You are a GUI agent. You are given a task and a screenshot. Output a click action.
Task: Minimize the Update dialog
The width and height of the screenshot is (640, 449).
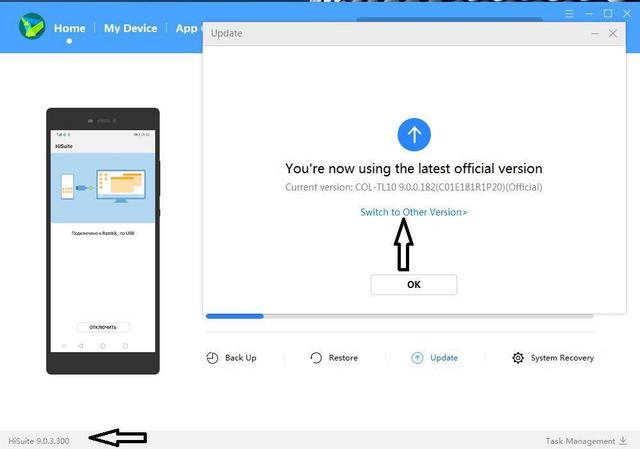coord(595,33)
